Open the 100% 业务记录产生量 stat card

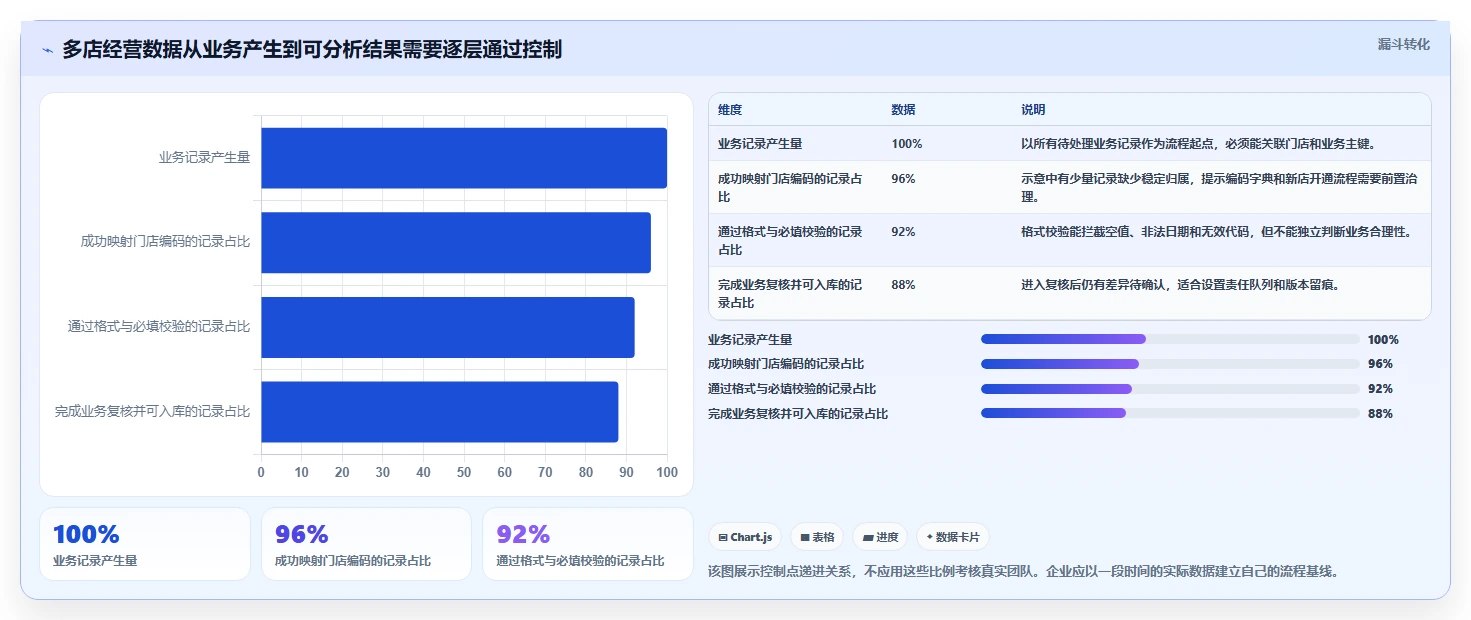coord(145,544)
